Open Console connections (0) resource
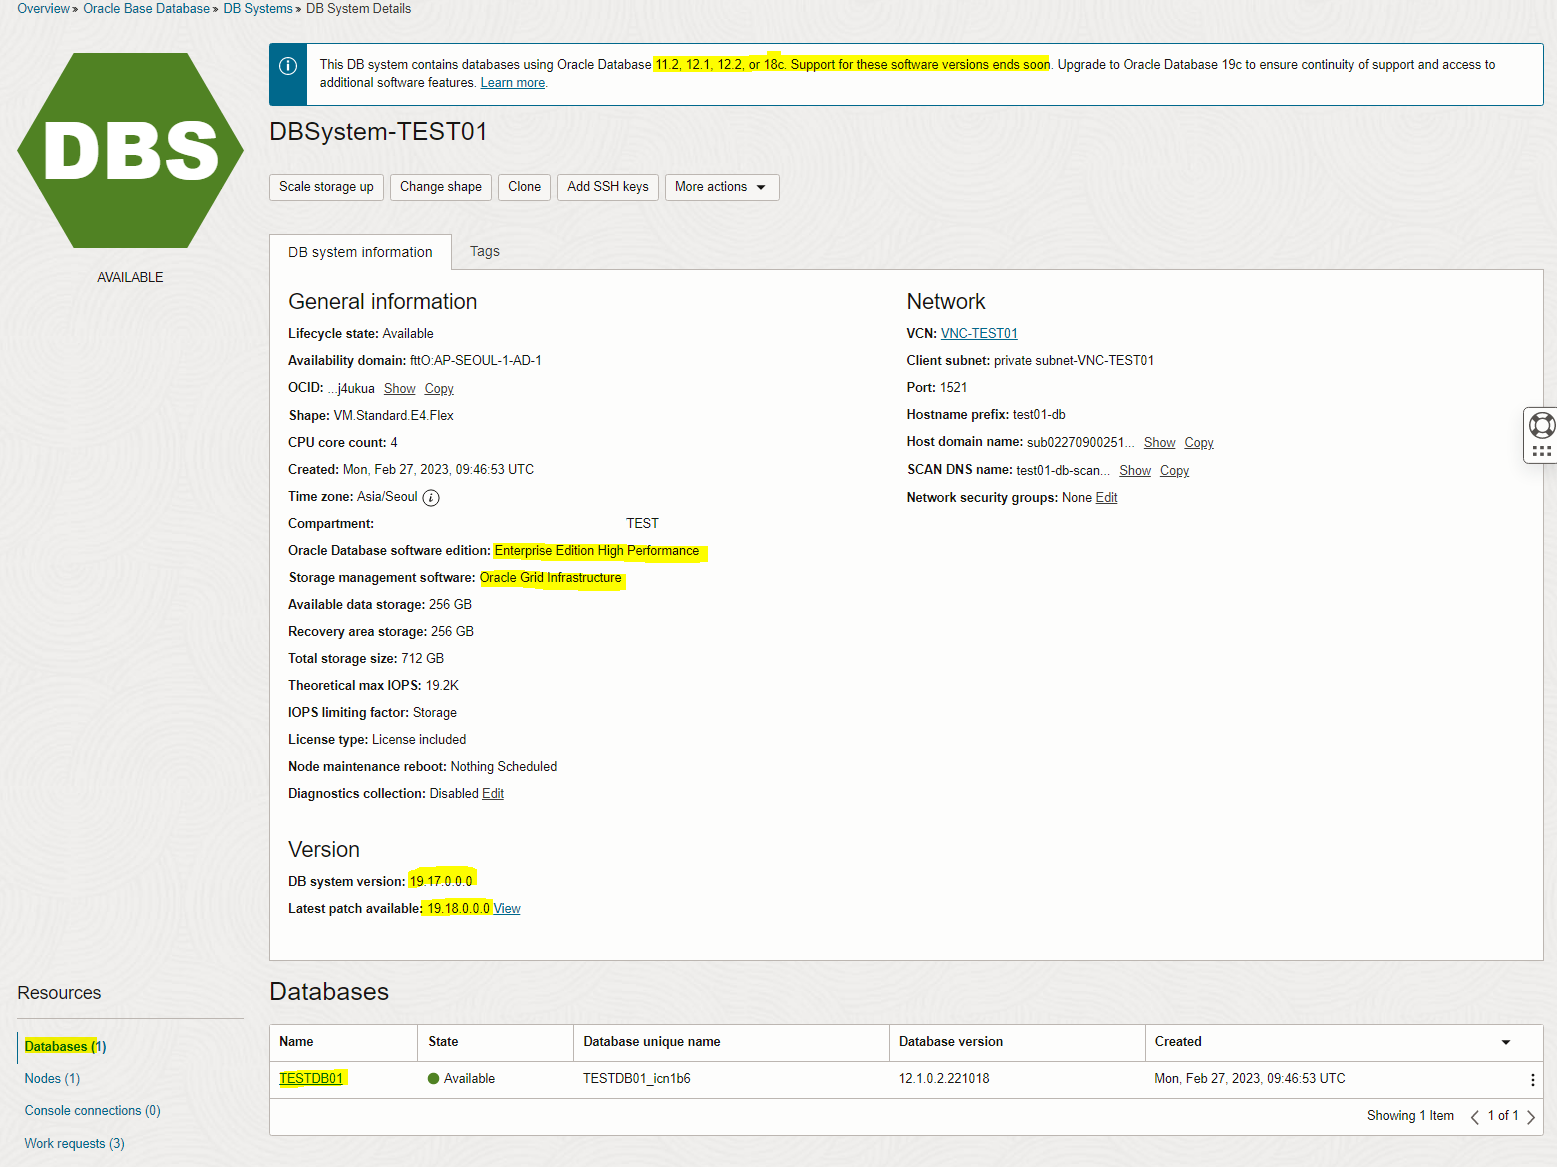1557x1167 pixels. (x=92, y=1111)
